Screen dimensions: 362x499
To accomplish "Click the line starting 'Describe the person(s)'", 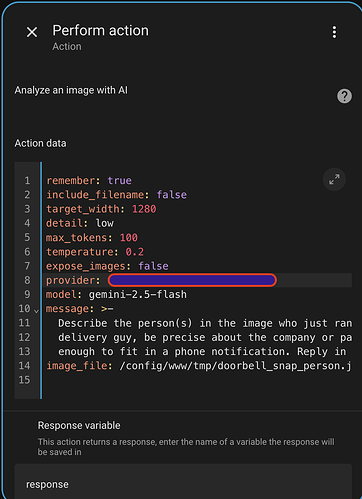I will pos(205,323).
